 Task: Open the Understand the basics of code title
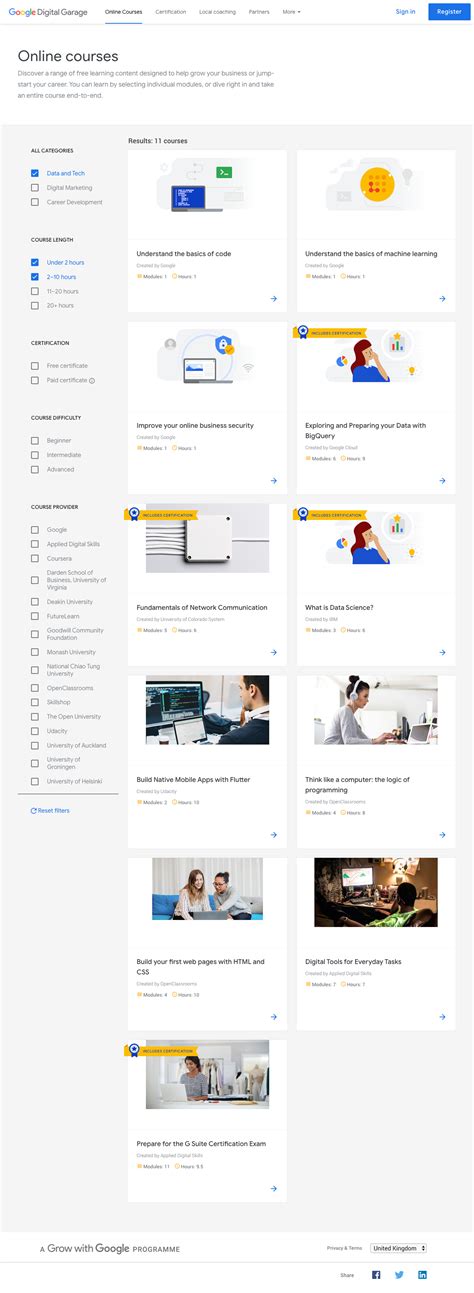(x=184, y=254)
